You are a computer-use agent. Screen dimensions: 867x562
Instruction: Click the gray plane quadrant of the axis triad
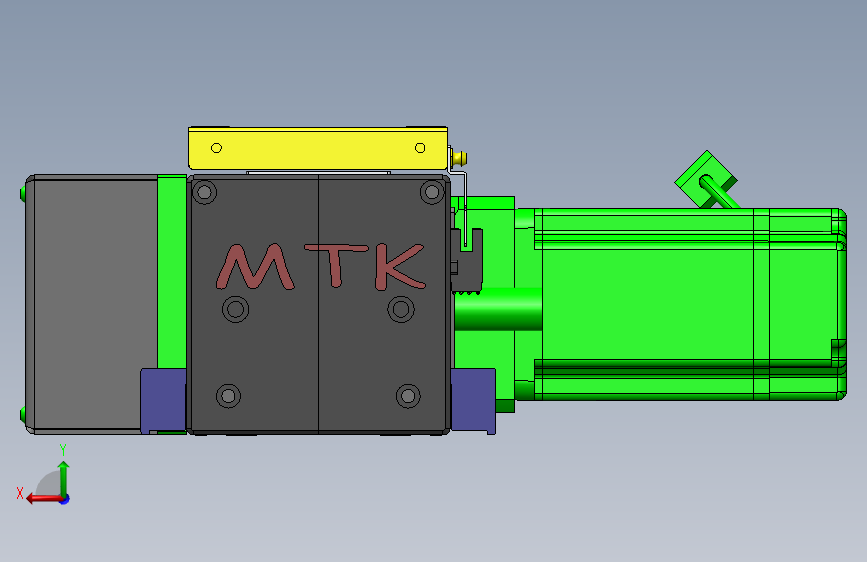[49, 483]
